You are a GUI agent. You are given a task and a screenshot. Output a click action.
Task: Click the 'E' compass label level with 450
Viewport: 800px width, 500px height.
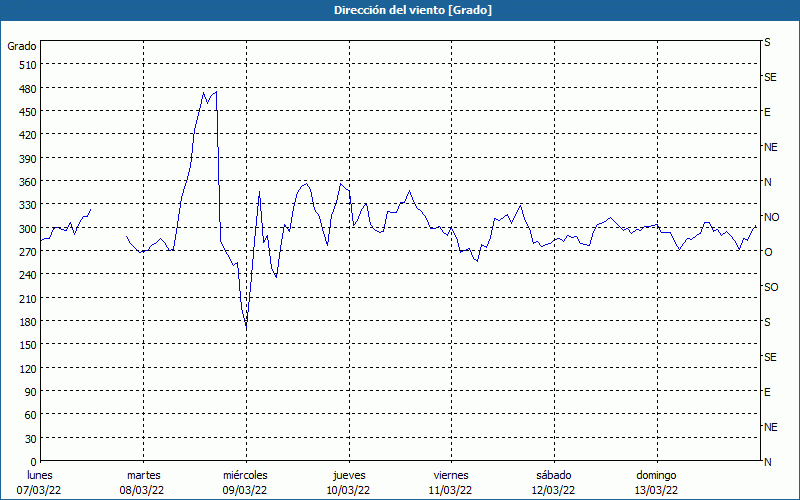click(x=767, y=112)
